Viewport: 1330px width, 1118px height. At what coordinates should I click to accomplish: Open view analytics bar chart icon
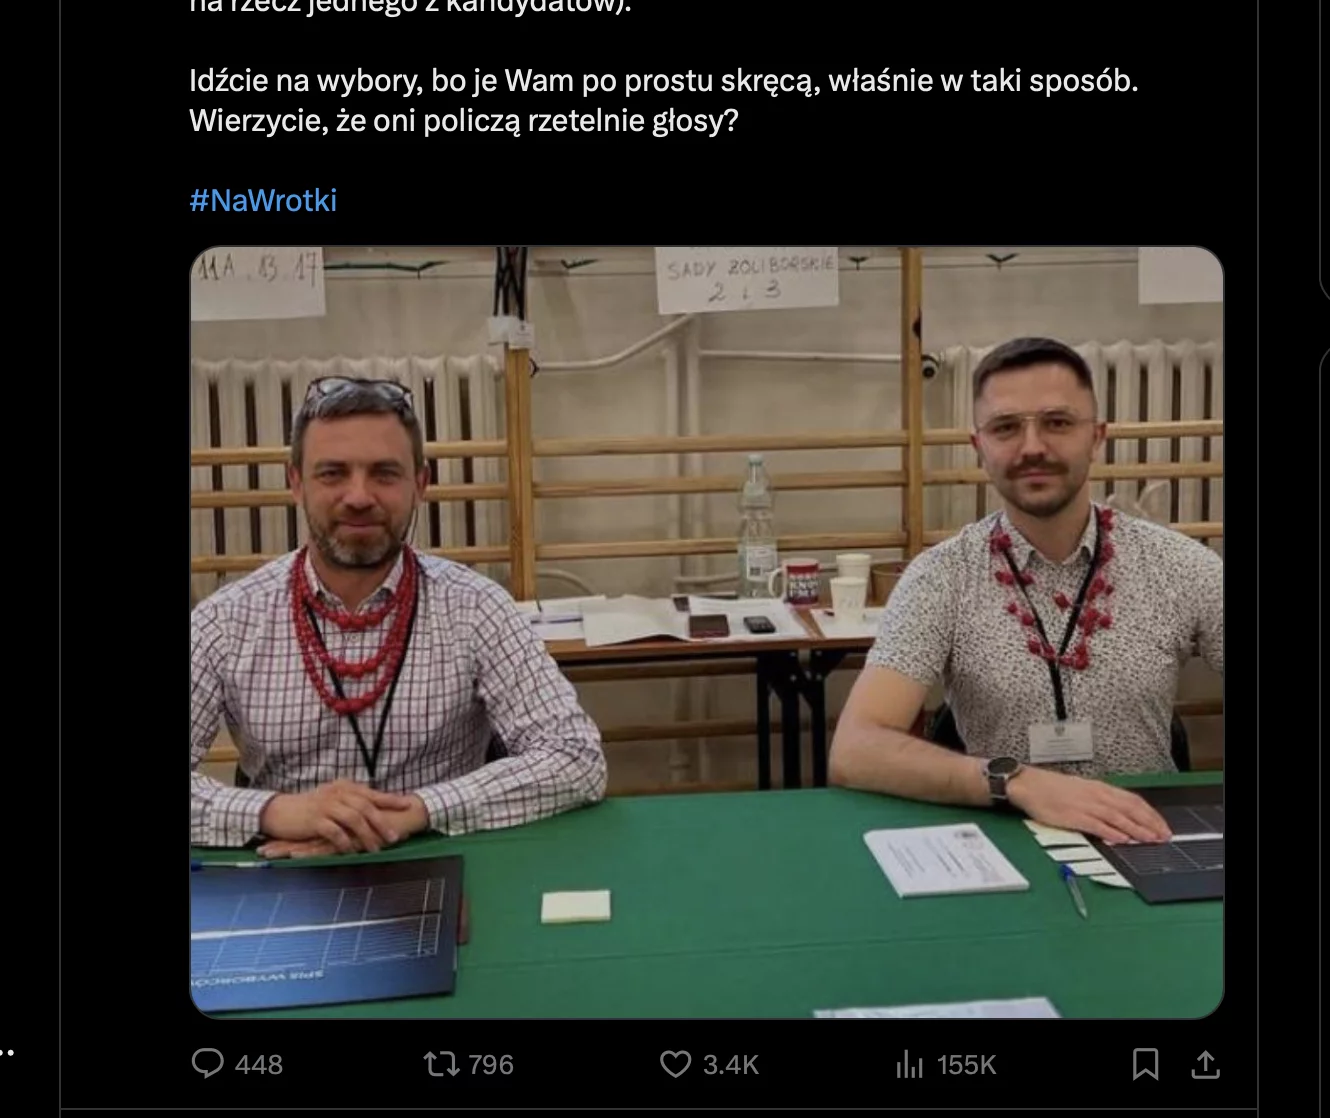(910, 1064)
